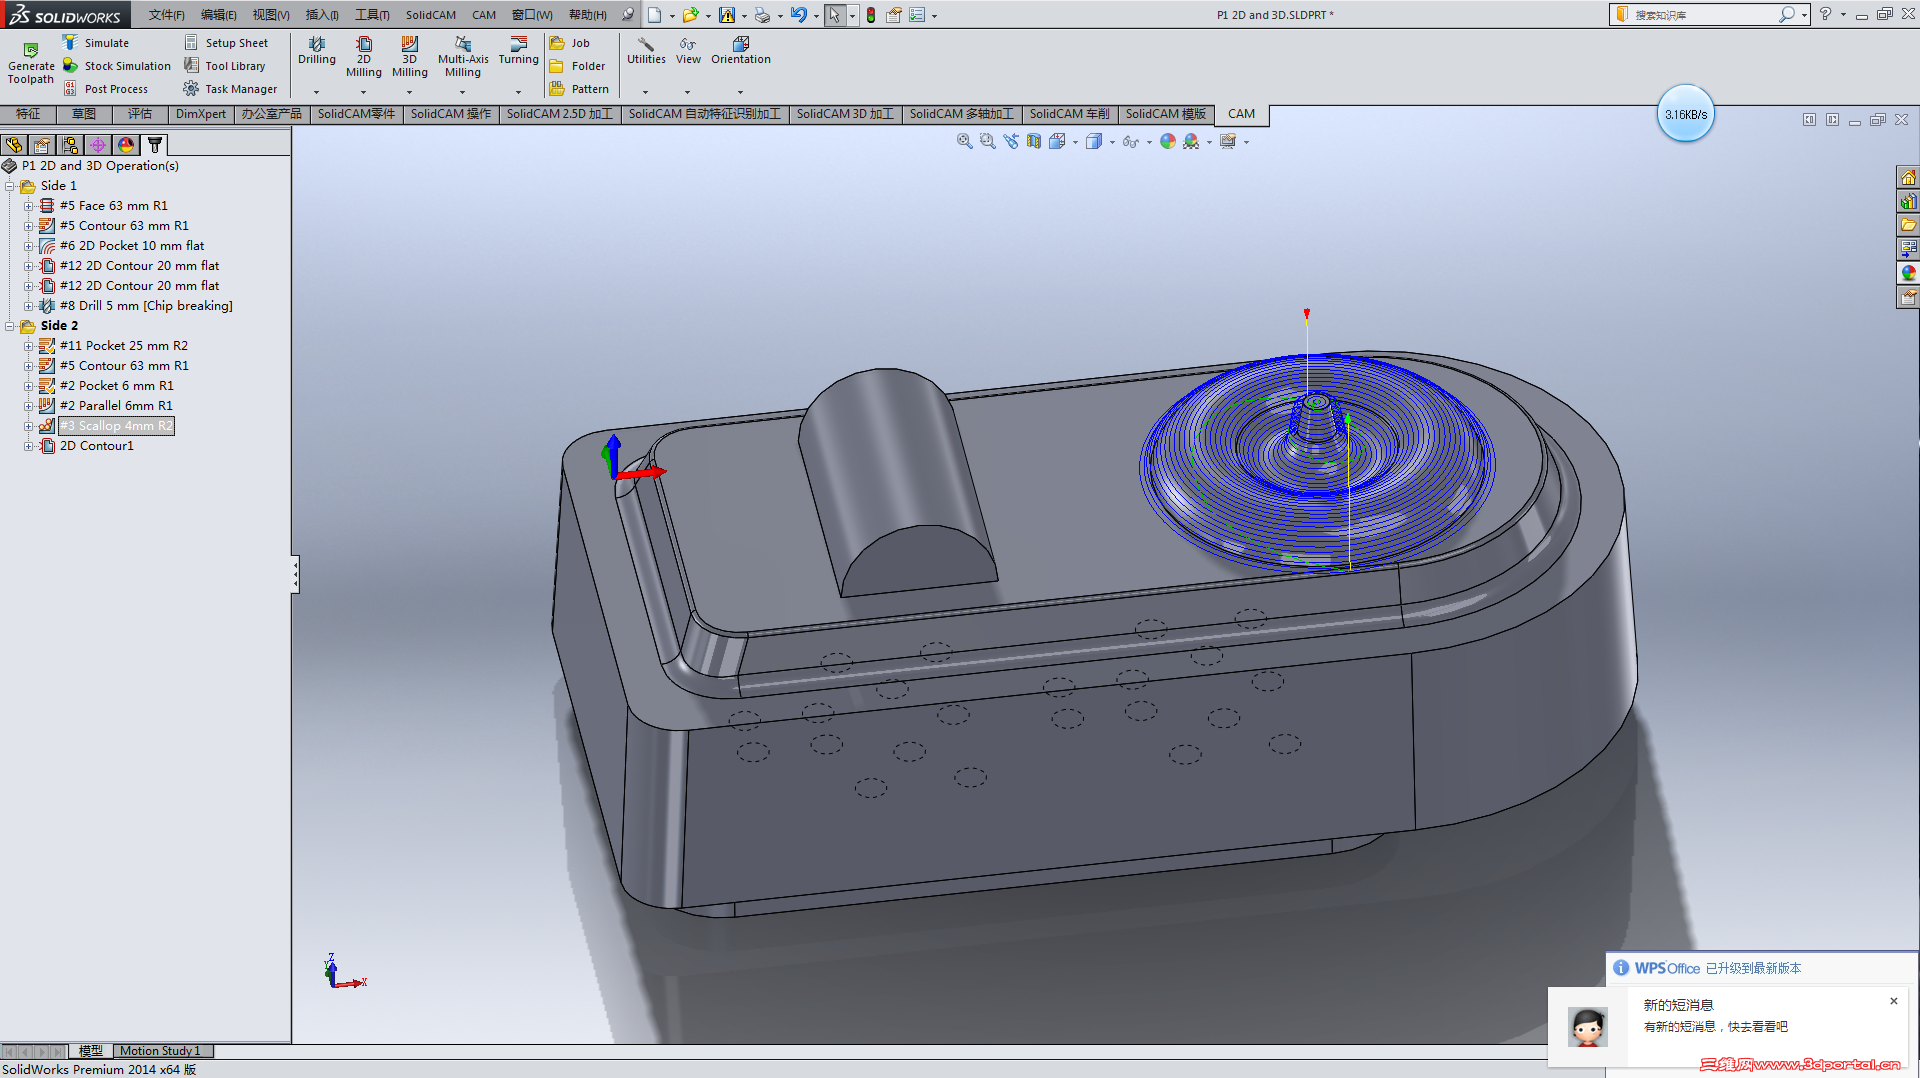Open the Utilities dropdown arrow
Viewport: 1920px width, 1078px height.
(646, 92)
